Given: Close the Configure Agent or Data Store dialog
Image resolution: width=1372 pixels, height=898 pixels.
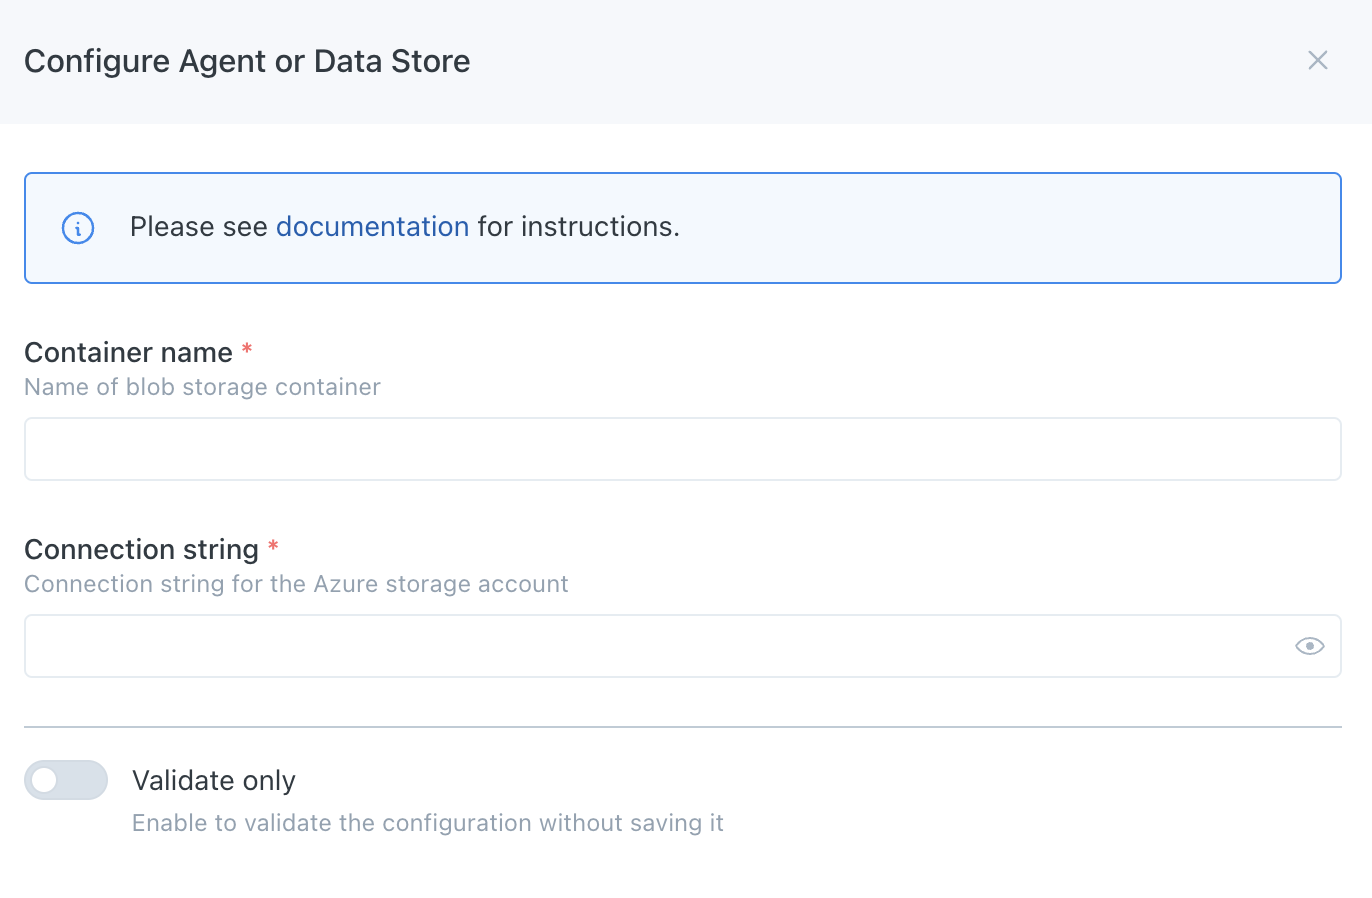Looking at the screenshot, I should [1317, 61].
